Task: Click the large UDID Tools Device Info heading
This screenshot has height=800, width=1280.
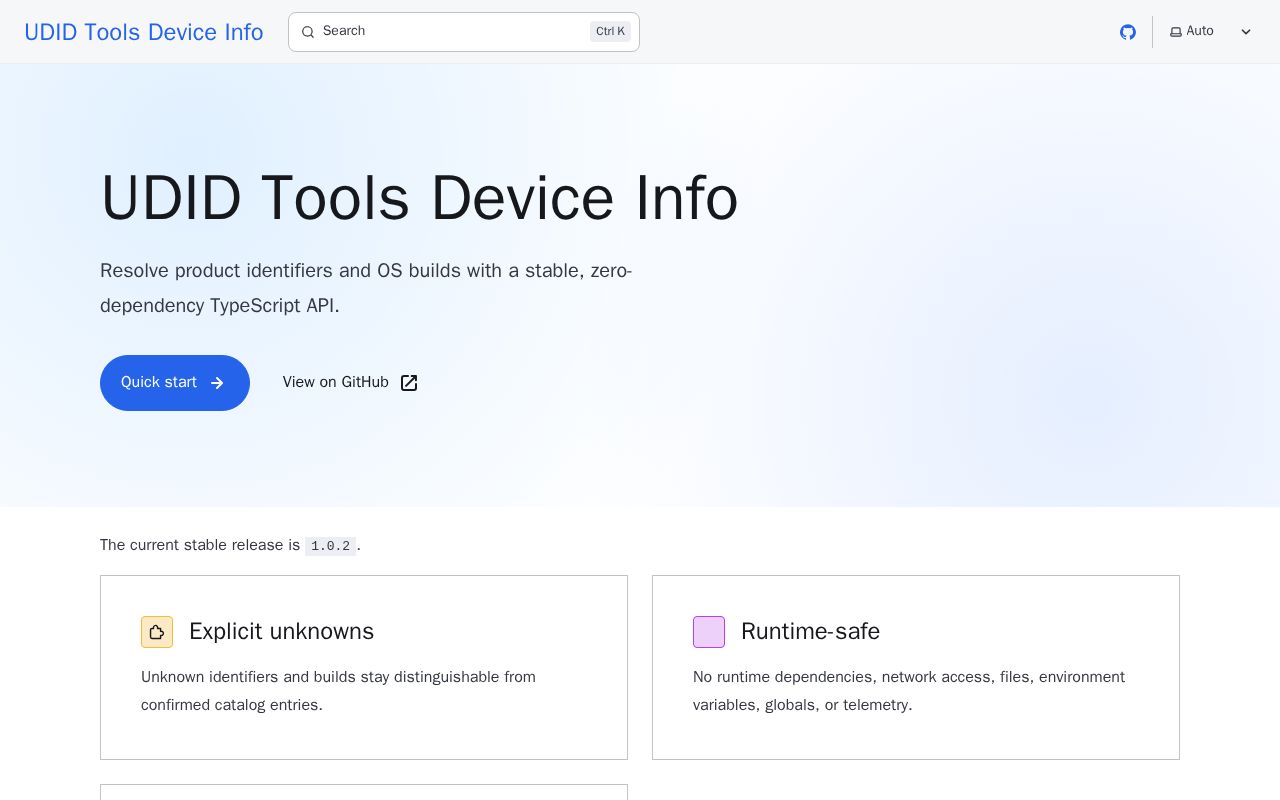Action: 419,198
